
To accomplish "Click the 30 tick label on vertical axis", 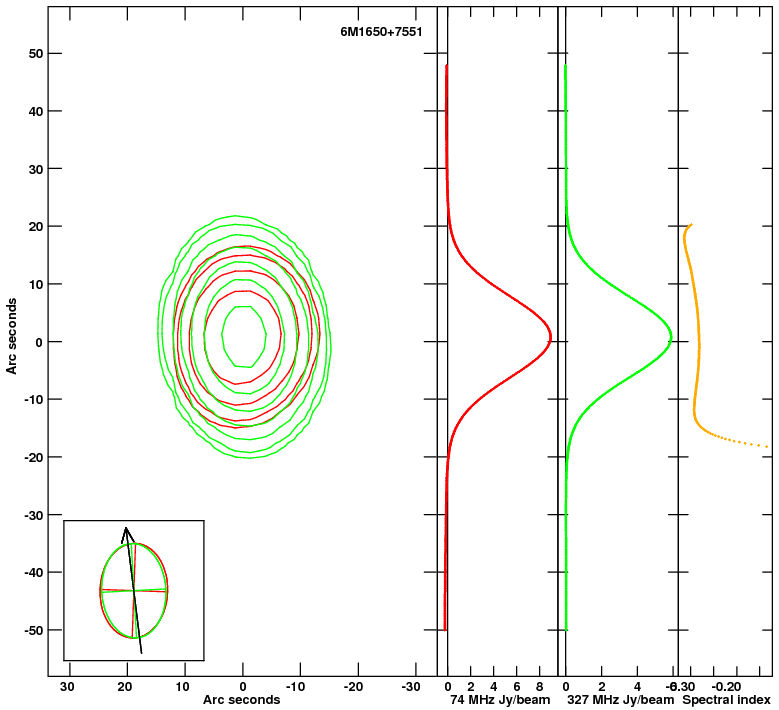I will click(x=36, y=169).
